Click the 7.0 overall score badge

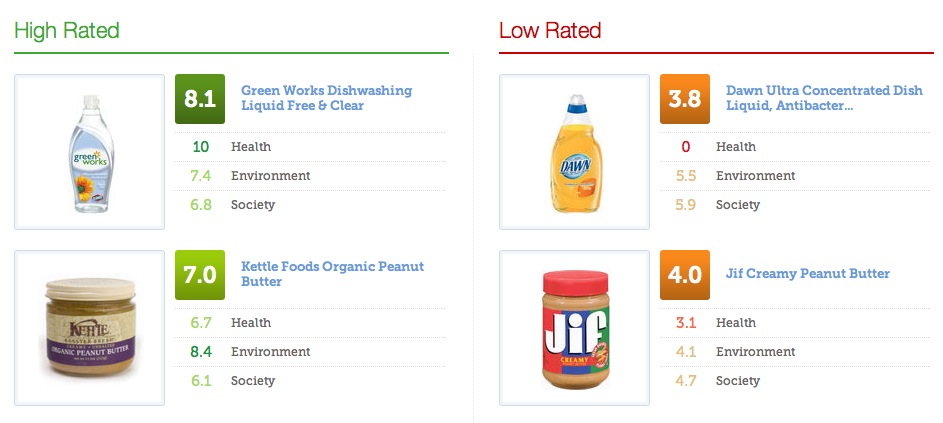point(200,275)
